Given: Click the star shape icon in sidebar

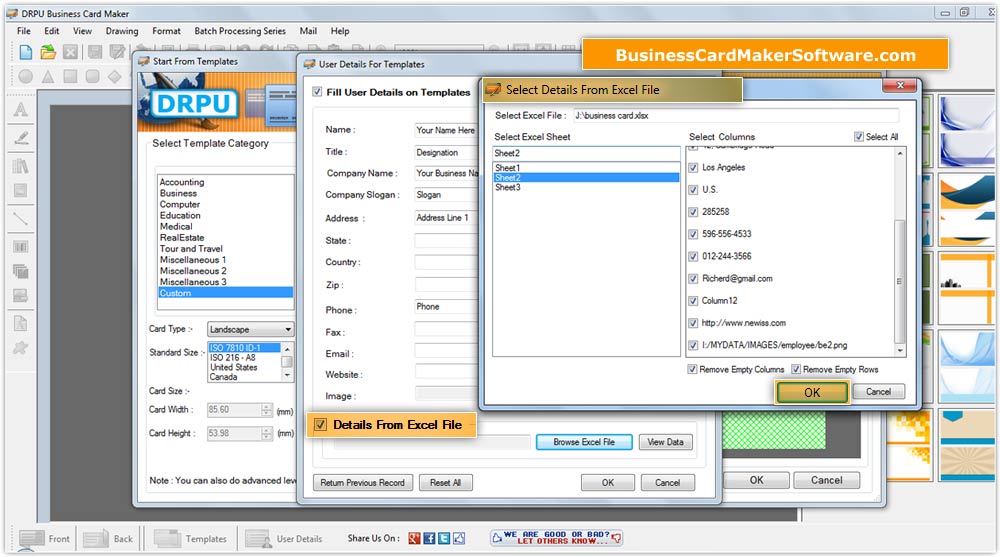Looking at the screenshot, I should pyautogui.click(x=20, y=348).
